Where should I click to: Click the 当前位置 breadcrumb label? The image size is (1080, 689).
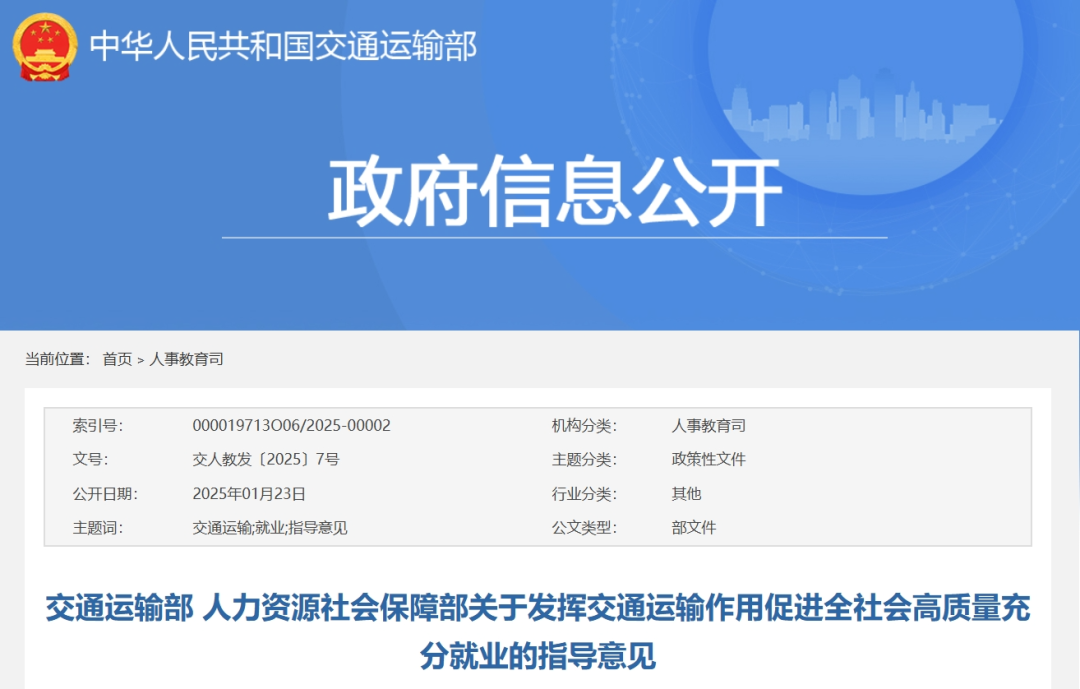(x=56, y=359)
